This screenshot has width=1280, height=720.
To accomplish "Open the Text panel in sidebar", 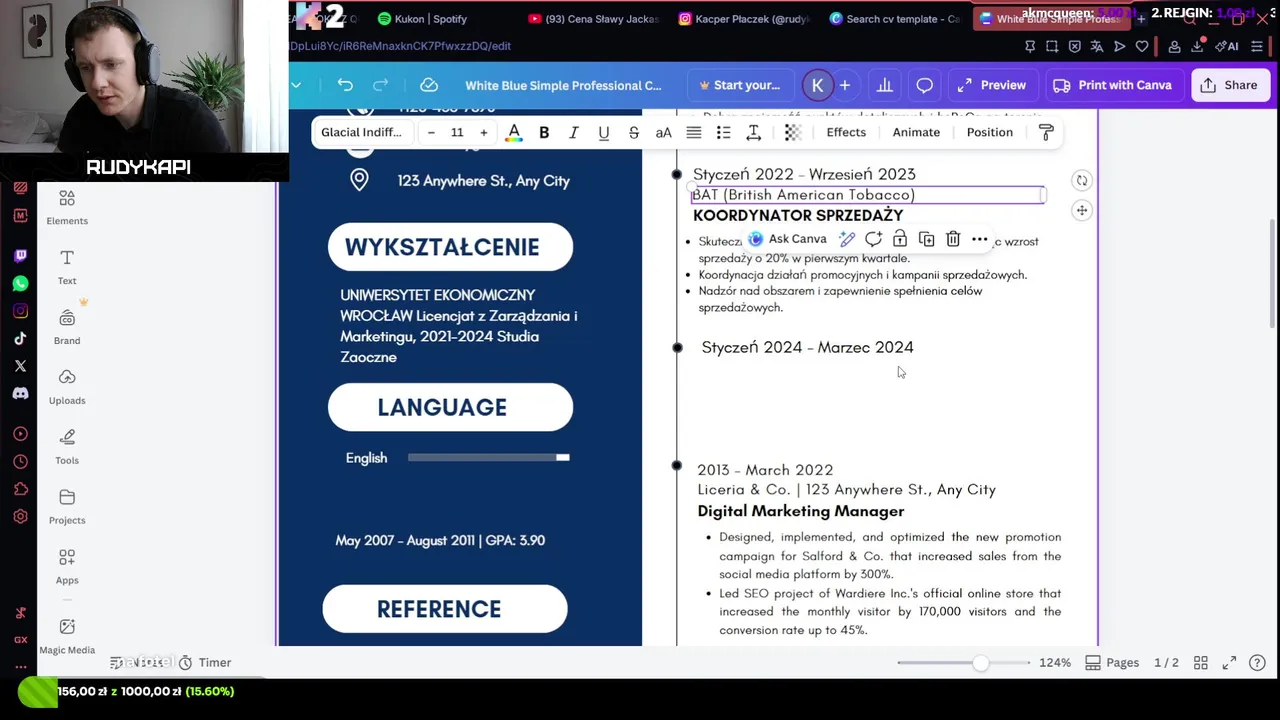I will coord(67,267).
